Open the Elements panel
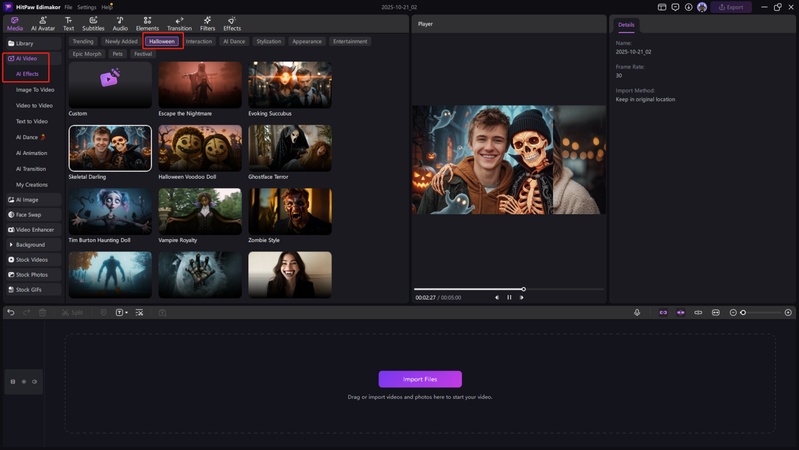Screen dimensions: 799x450 pyautogui.click(x=147, y=24)
